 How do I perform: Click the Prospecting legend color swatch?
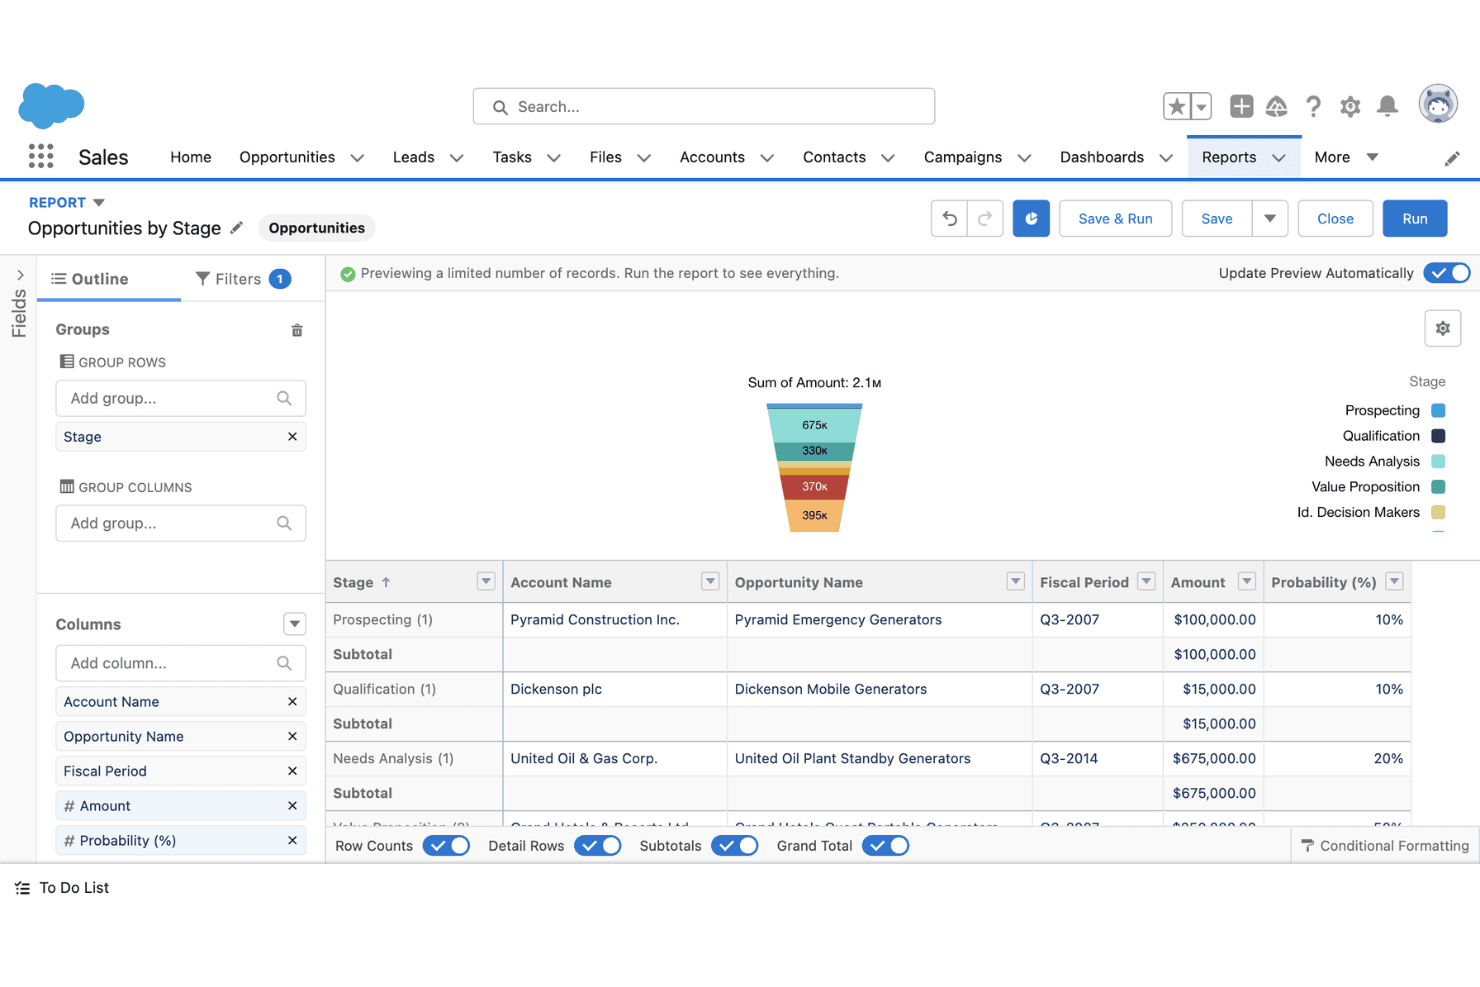pyautogui.click(x=1438, y=410)
